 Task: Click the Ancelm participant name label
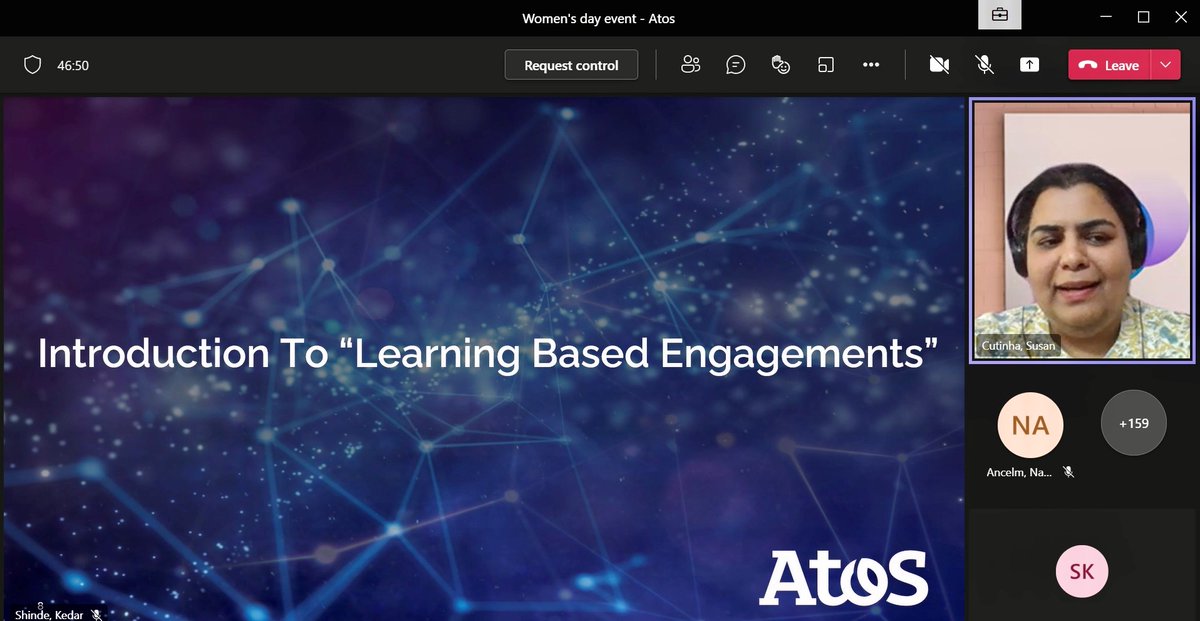point(1019,472)
